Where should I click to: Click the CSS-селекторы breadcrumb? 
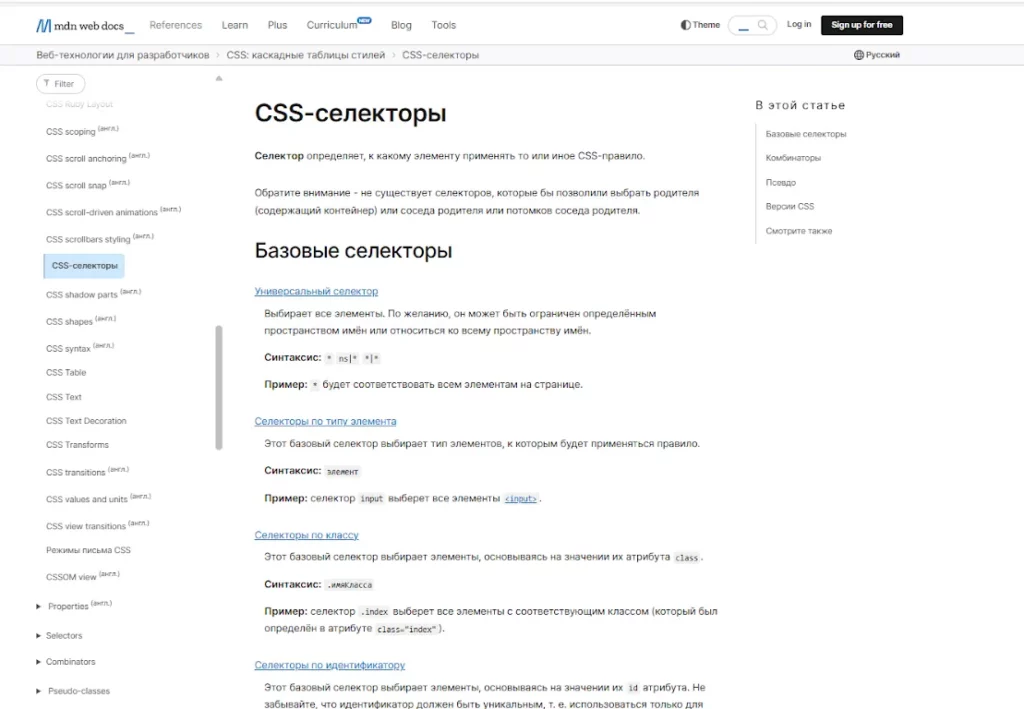pos(440,55)
